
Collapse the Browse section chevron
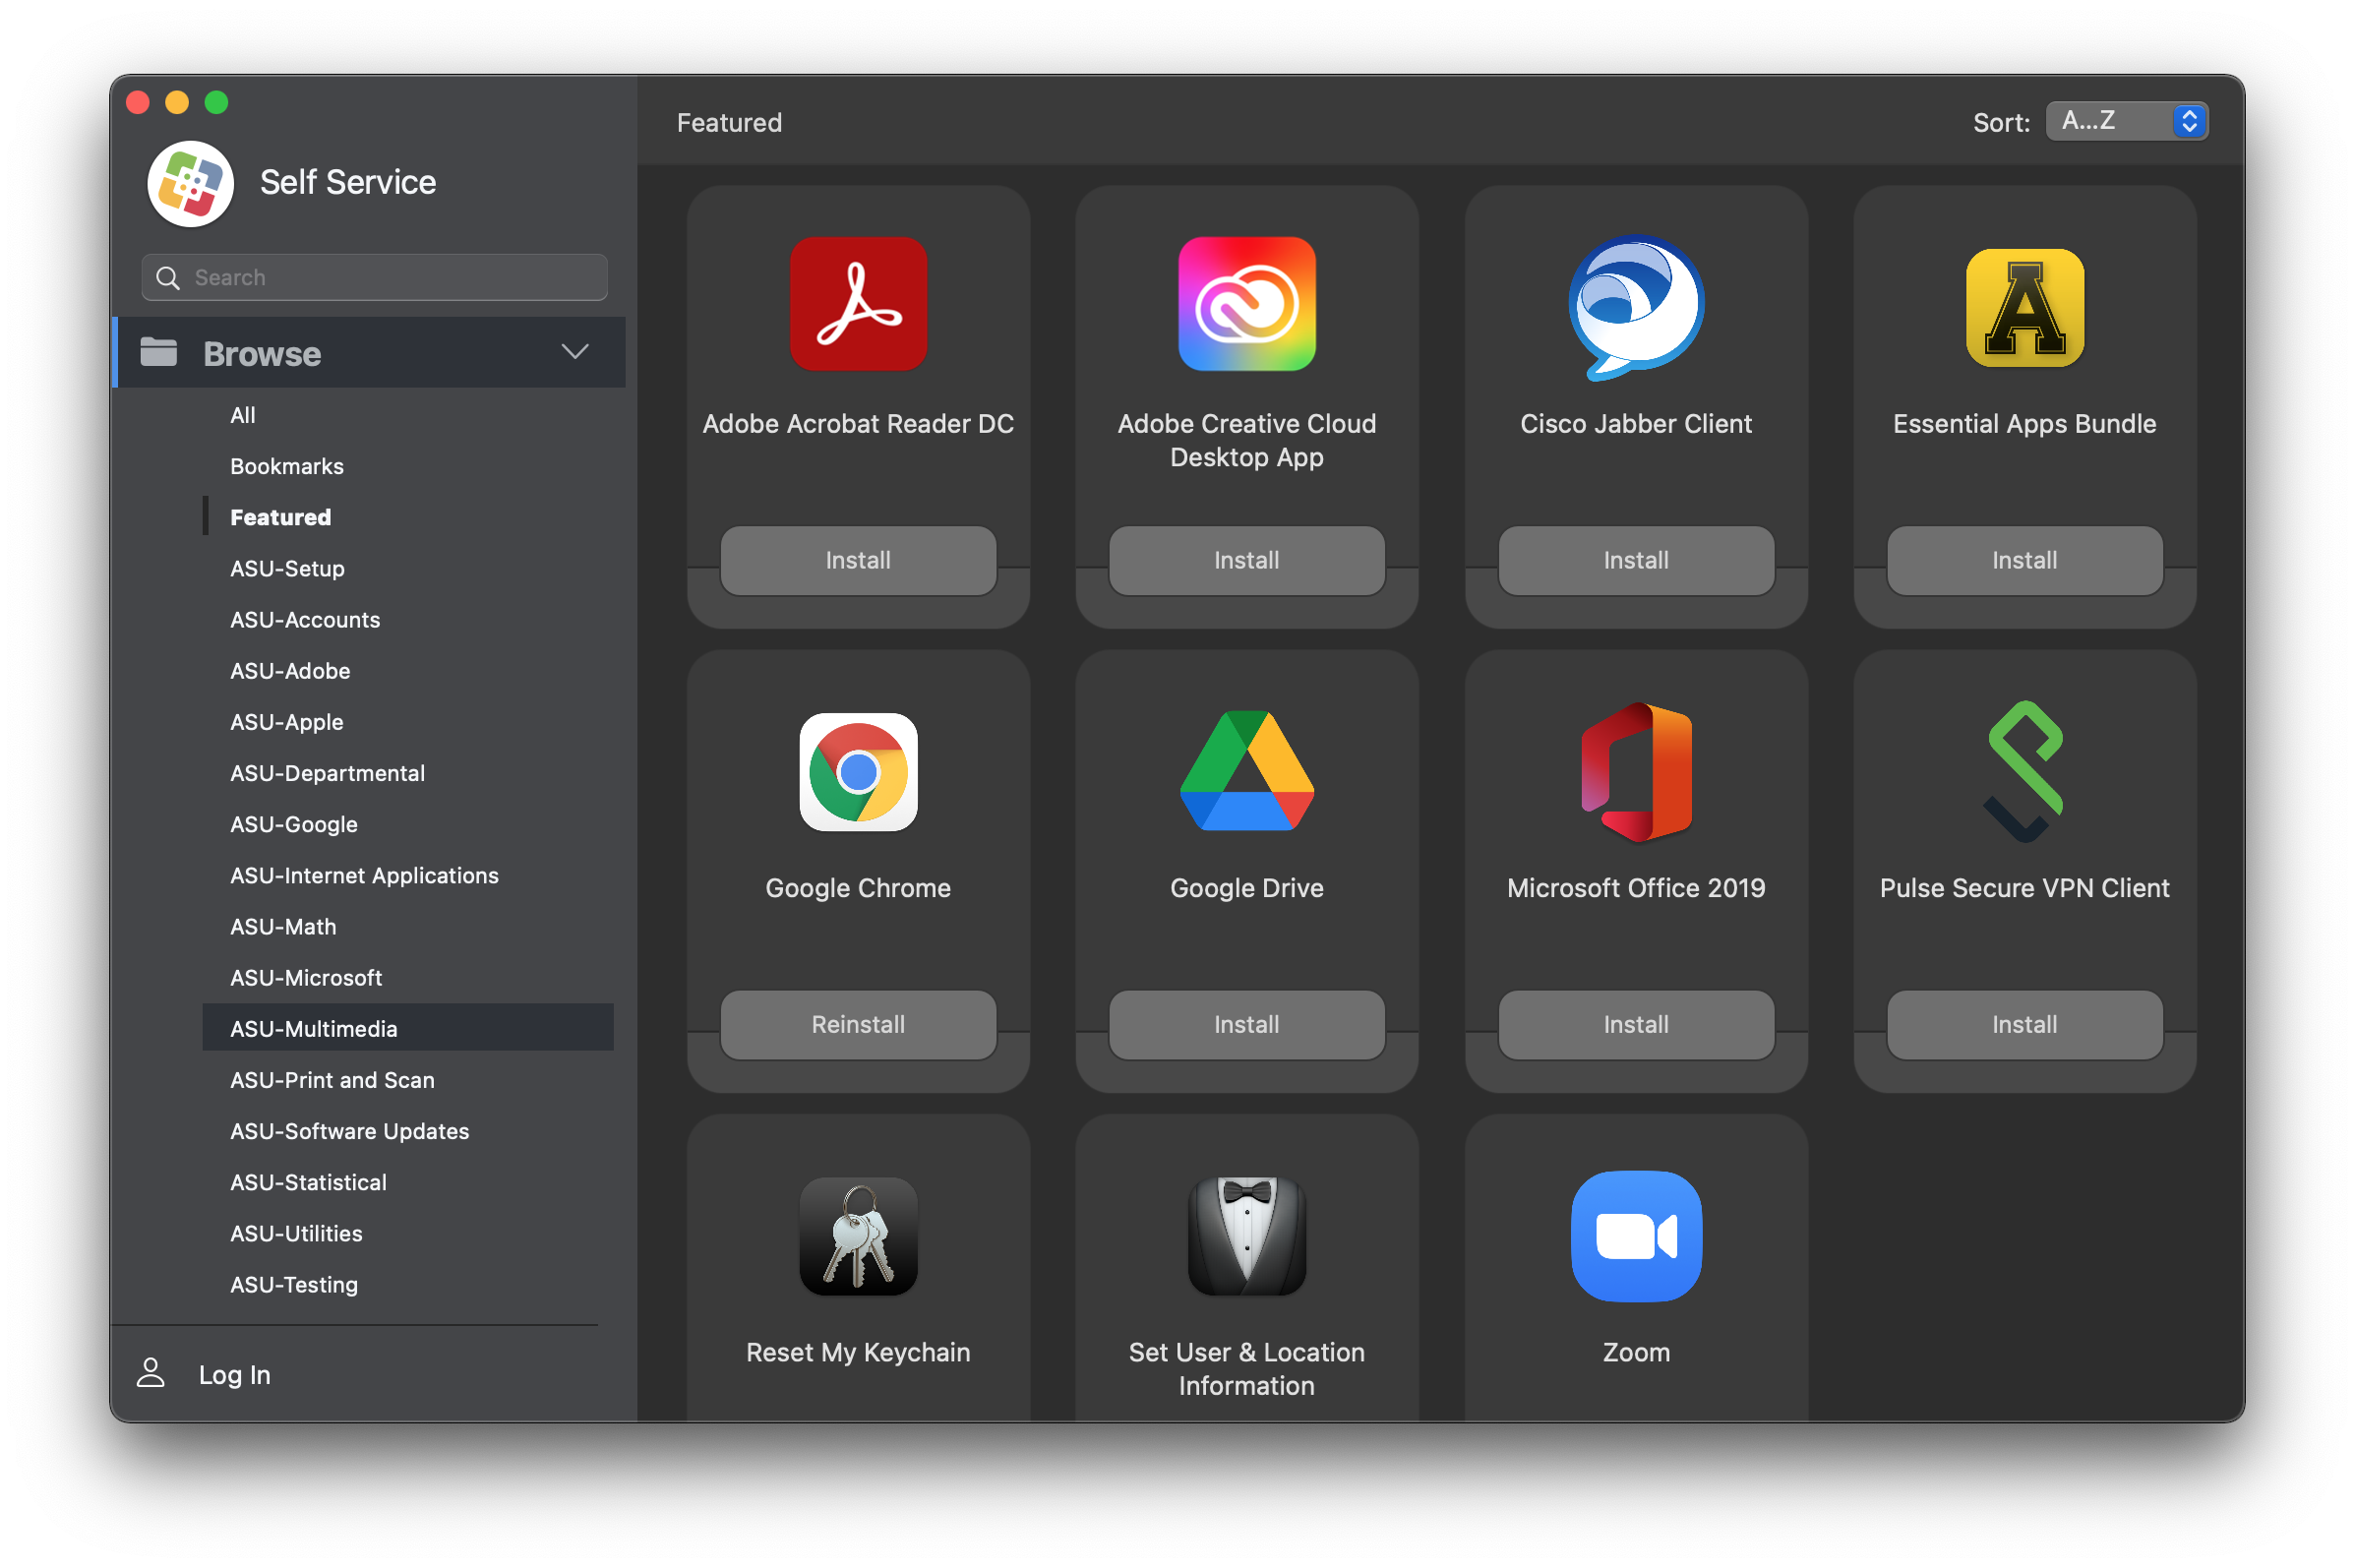[x=574, y=352]
